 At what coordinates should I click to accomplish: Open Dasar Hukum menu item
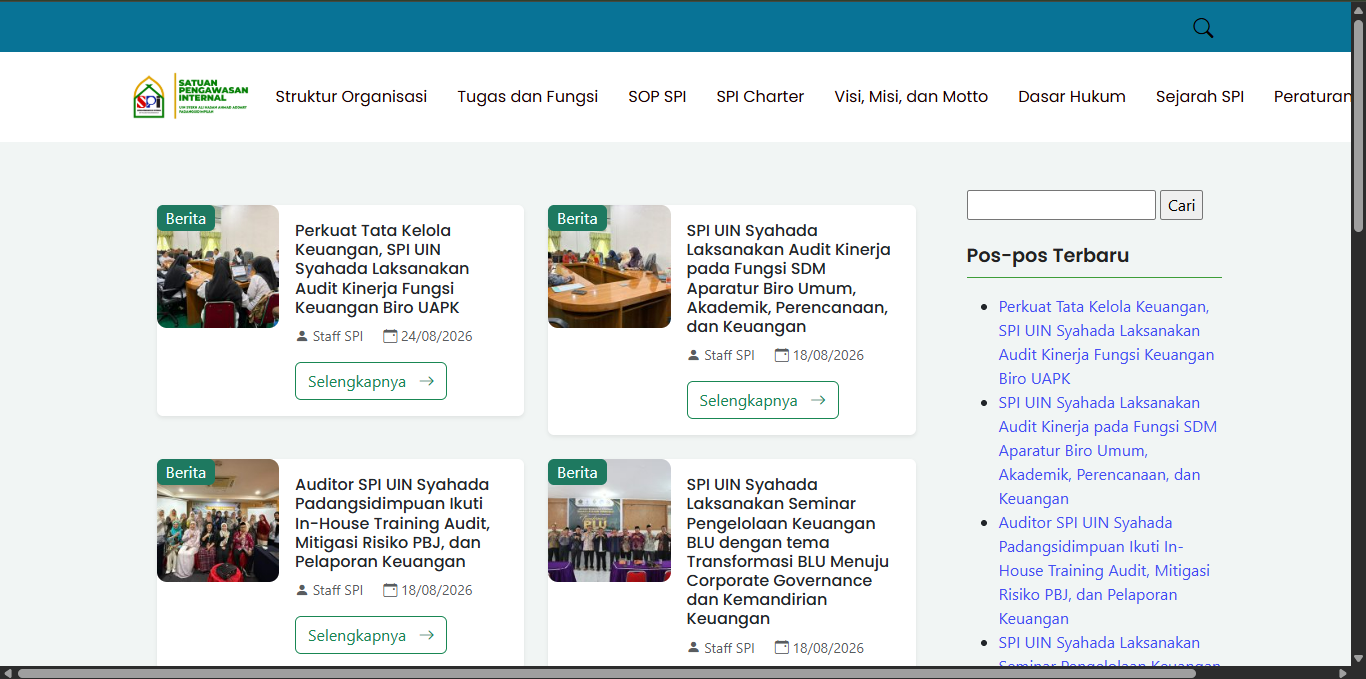coord(1072,97)
